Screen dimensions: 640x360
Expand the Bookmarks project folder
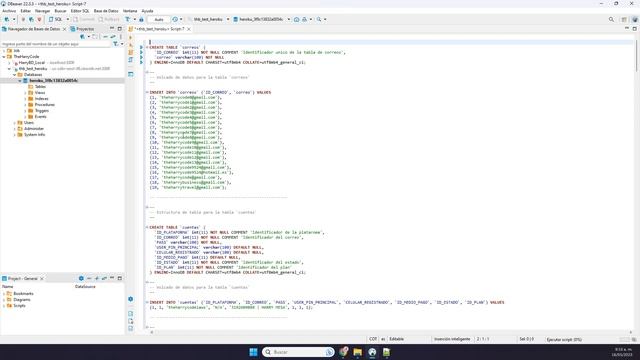tap(4, 293)
